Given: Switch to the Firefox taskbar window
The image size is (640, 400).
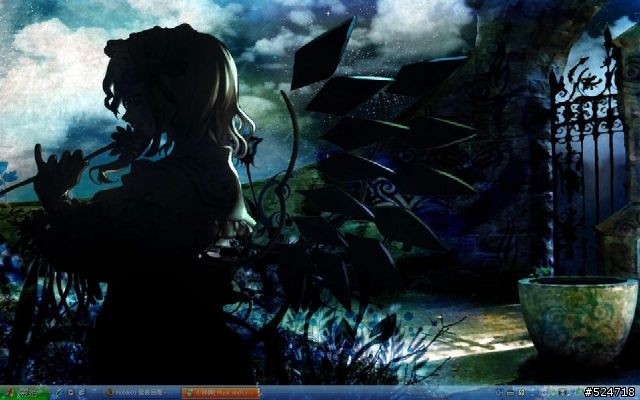Looking at the screenshot, I should [141, 393].
